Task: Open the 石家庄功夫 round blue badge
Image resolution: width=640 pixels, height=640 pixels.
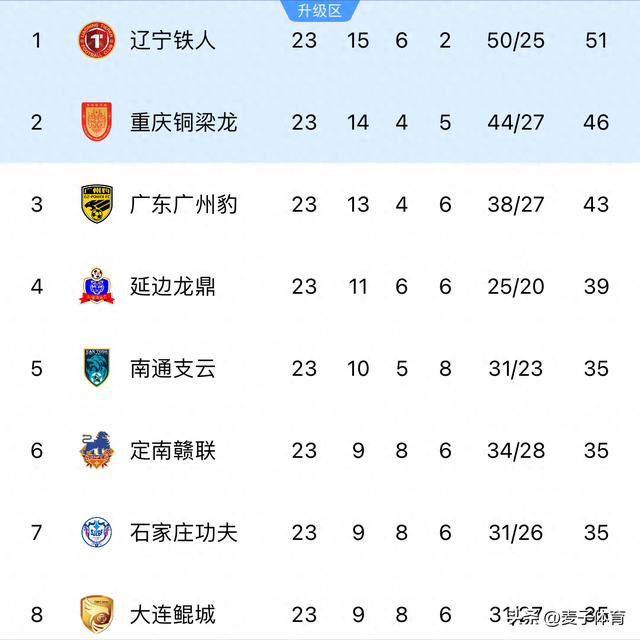Action: coord(97,532)
